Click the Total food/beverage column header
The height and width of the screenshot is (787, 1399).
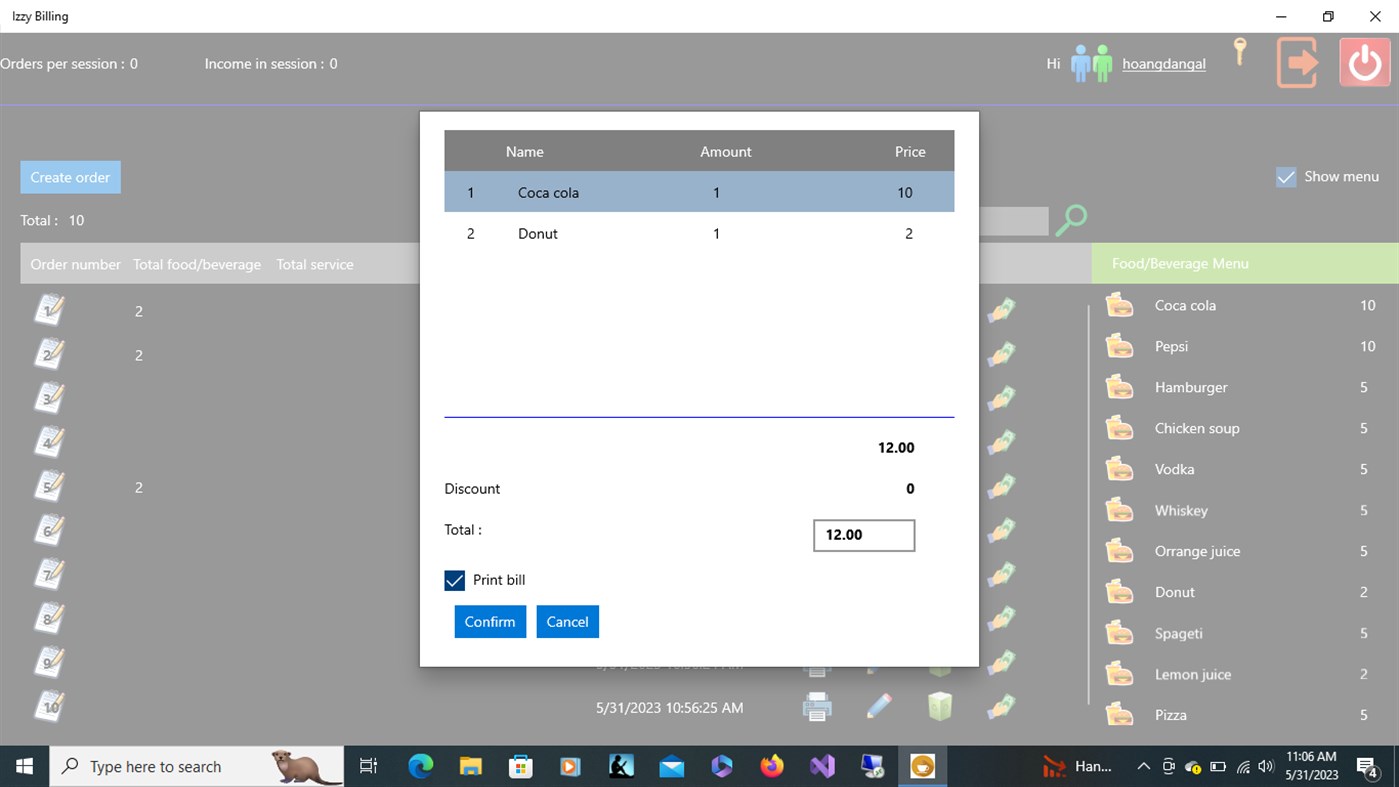[197, 264]
